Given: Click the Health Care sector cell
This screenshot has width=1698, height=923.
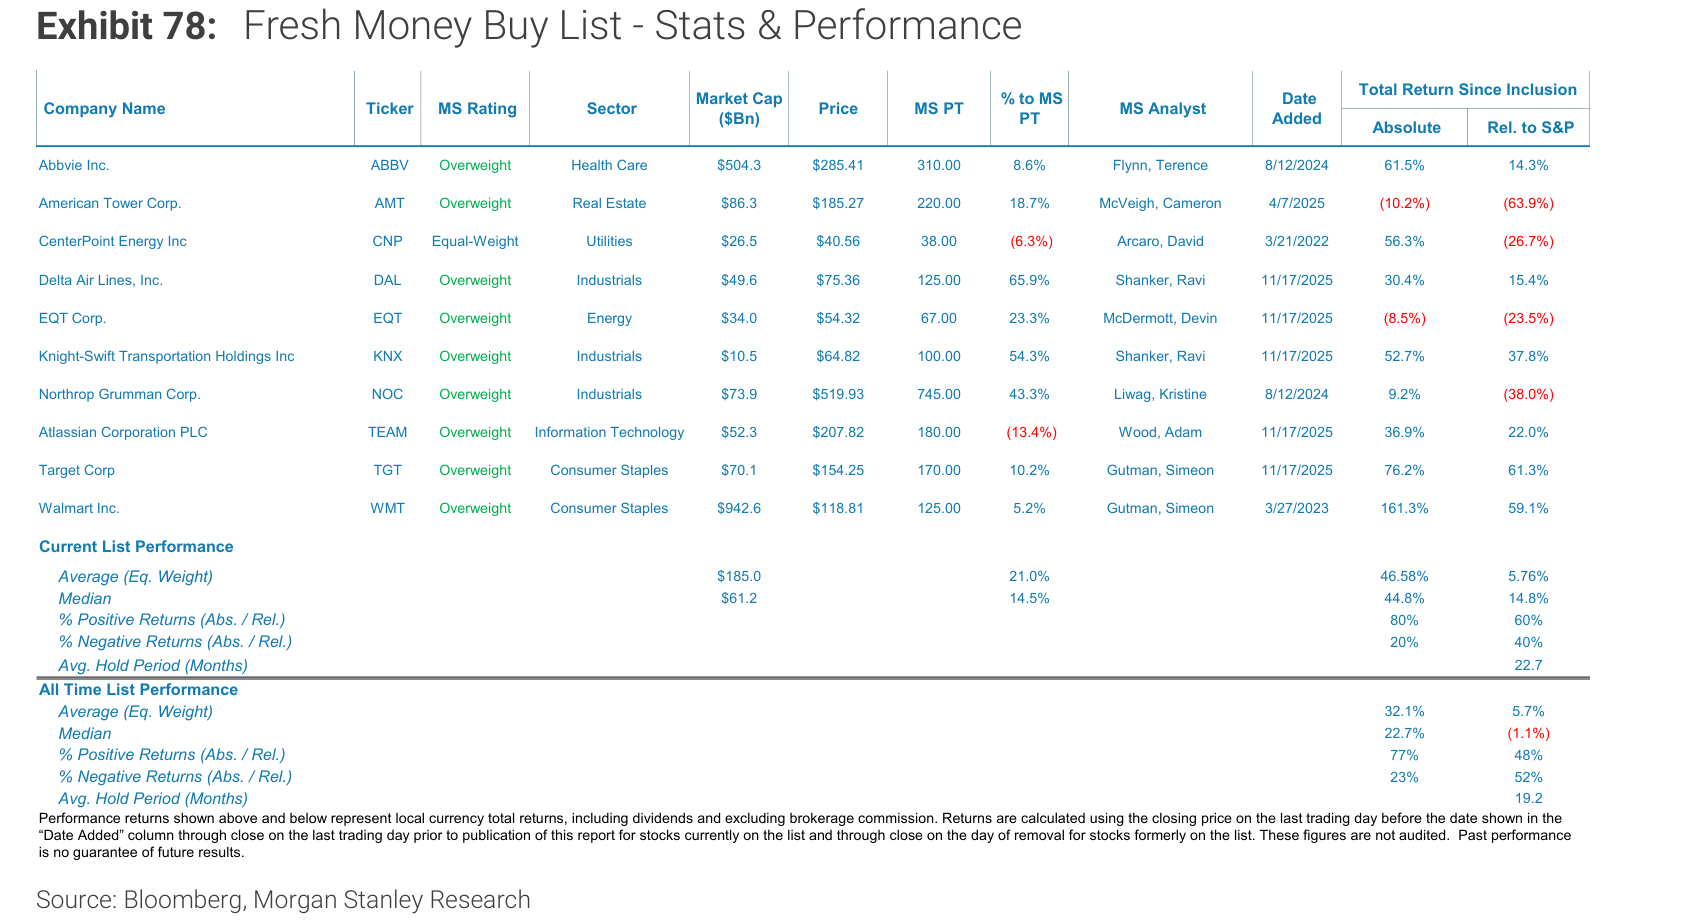Looking at the screenshot, I should (x=609, y=166).
